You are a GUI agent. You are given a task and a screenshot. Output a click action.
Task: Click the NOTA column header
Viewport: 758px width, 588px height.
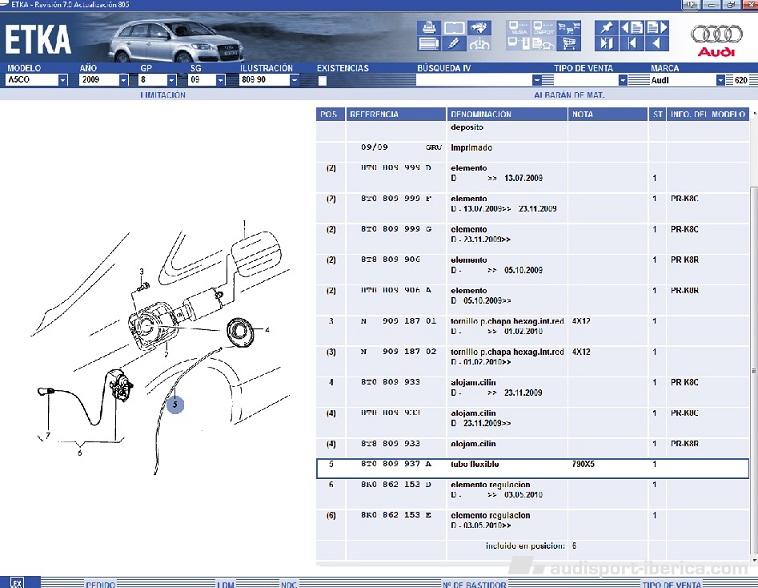point(608,114)
